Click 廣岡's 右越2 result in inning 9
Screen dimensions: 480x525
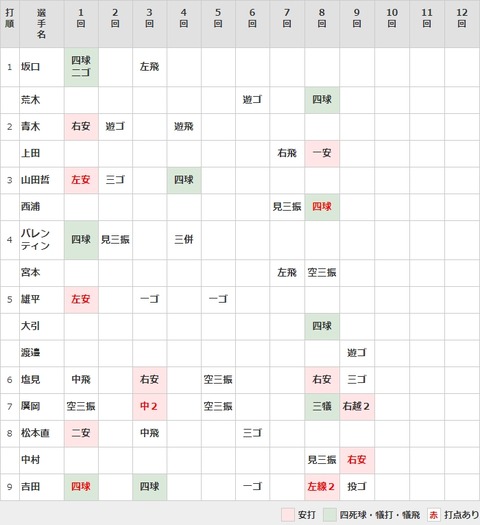coord(356,406)
